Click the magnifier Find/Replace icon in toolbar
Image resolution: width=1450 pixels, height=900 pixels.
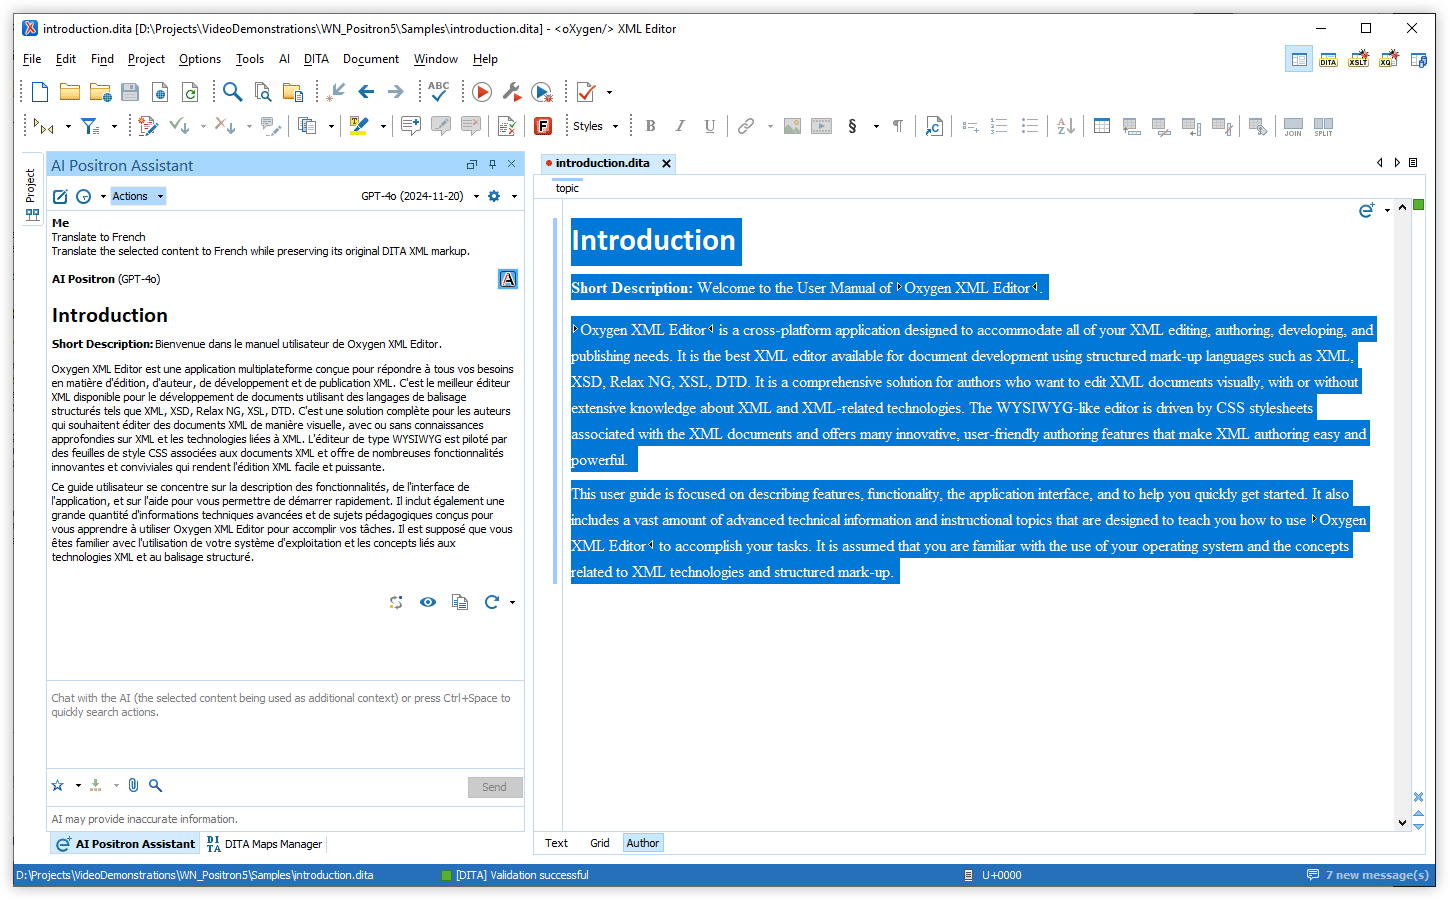pyautogui.click(x=232, y=92)
